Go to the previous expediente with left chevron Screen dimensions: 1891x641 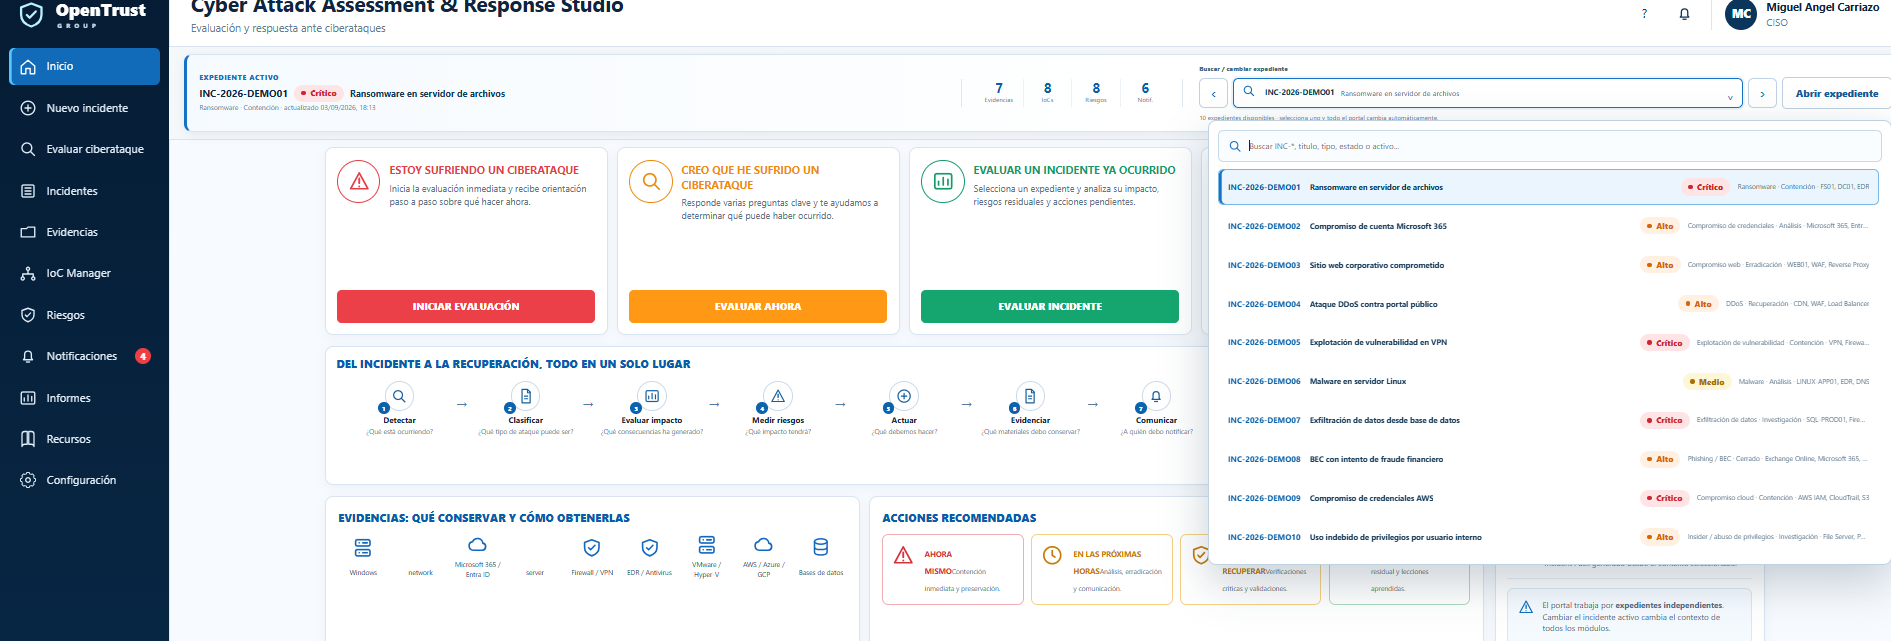coord(1213,94)
